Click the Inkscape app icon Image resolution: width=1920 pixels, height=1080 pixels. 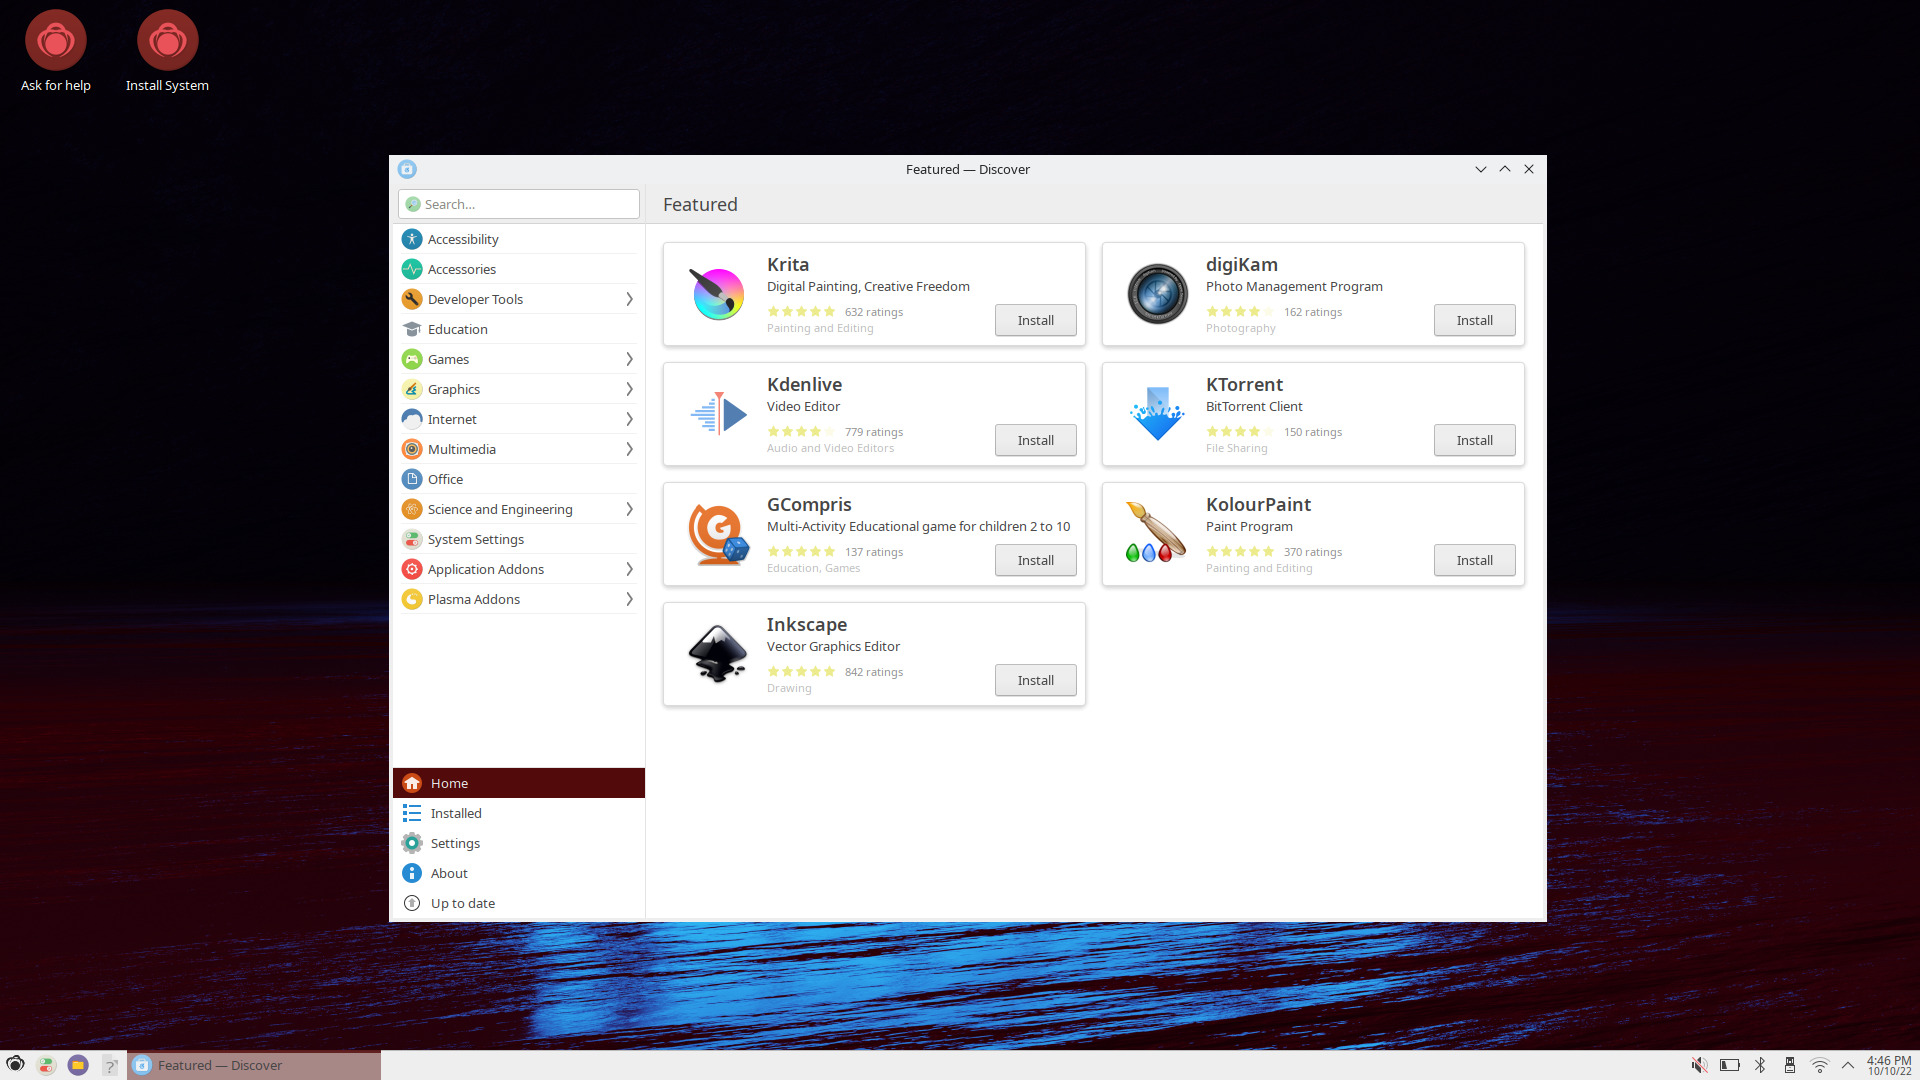pos(718,654)
